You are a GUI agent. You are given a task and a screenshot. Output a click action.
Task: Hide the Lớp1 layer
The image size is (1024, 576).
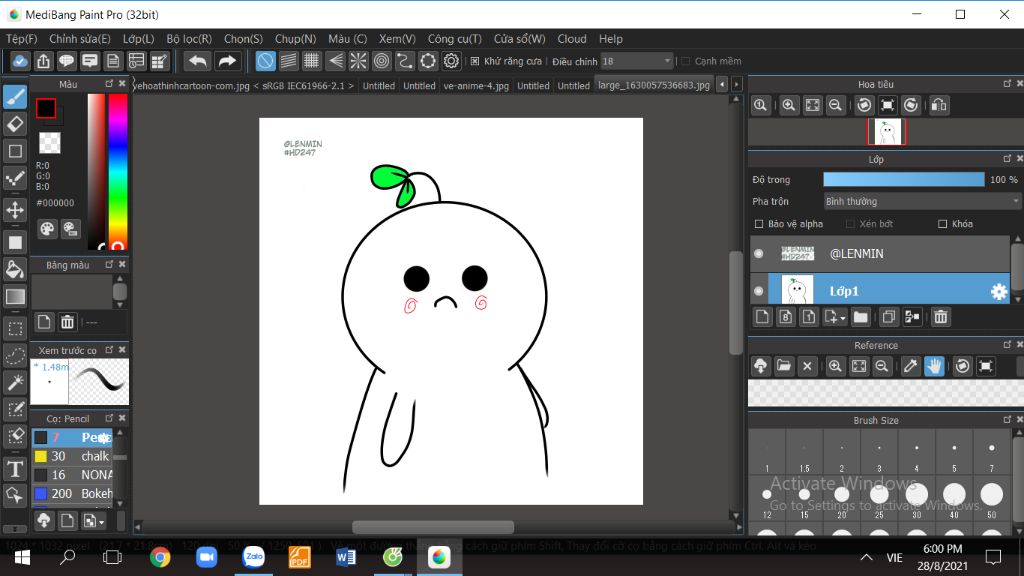759,291
